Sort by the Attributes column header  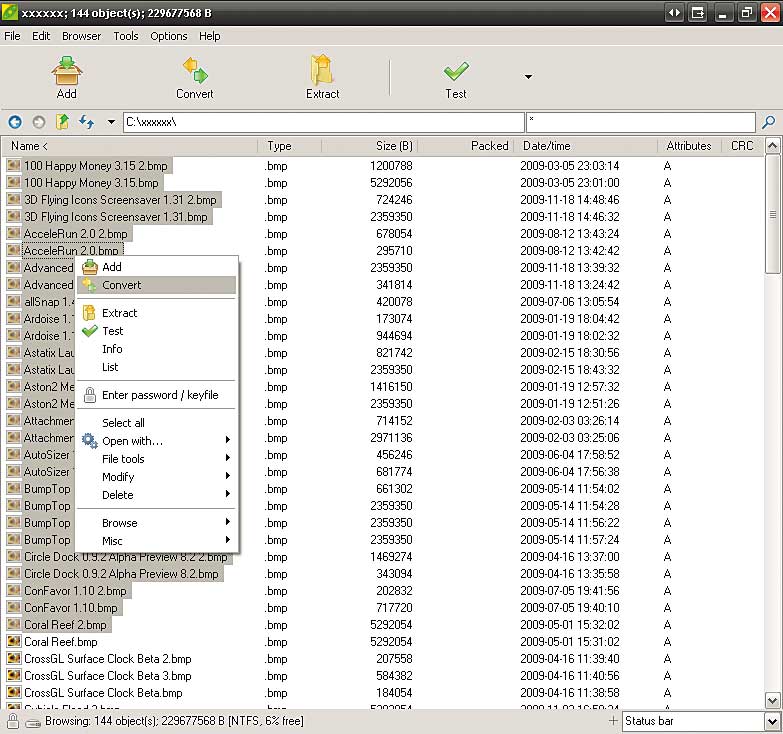pos(690,146)
